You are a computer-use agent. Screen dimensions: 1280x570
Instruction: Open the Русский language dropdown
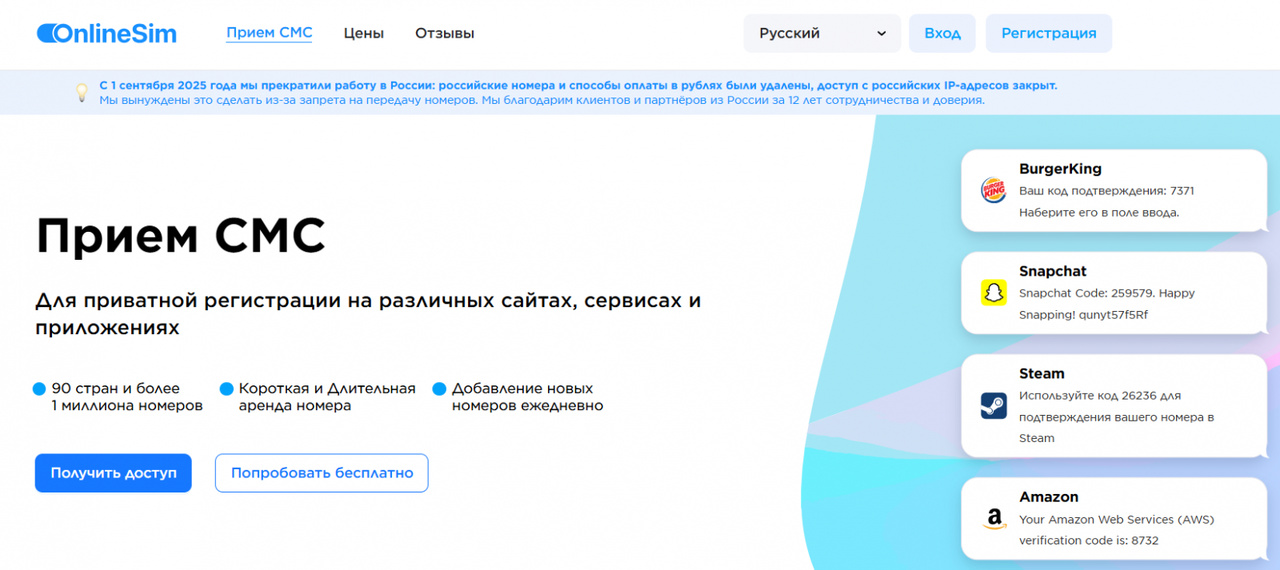[x=822, y=33]
